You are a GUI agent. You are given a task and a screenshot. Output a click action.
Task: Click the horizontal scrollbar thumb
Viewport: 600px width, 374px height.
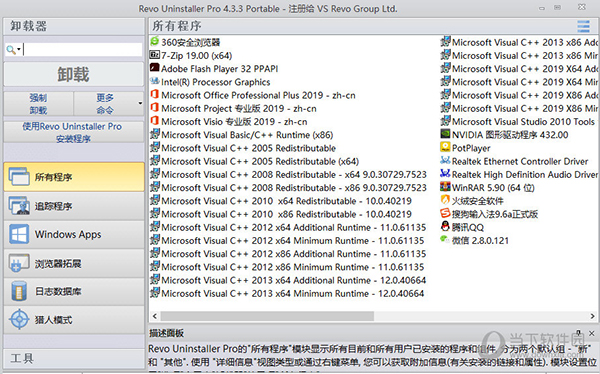[x=267, y=316]
